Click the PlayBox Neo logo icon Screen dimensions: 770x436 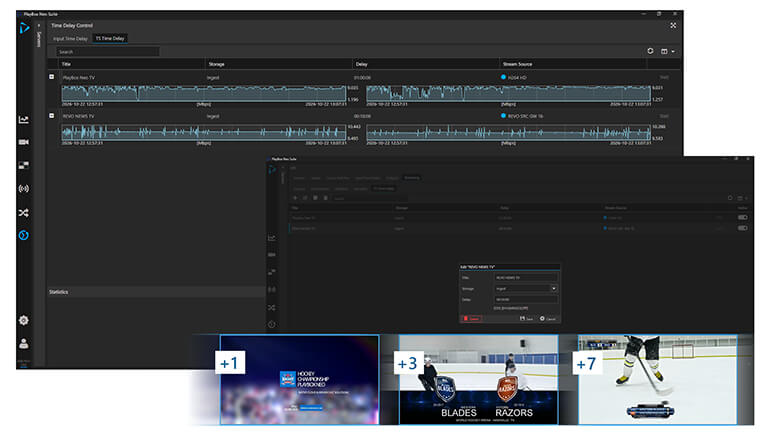[x=24, y=28]
